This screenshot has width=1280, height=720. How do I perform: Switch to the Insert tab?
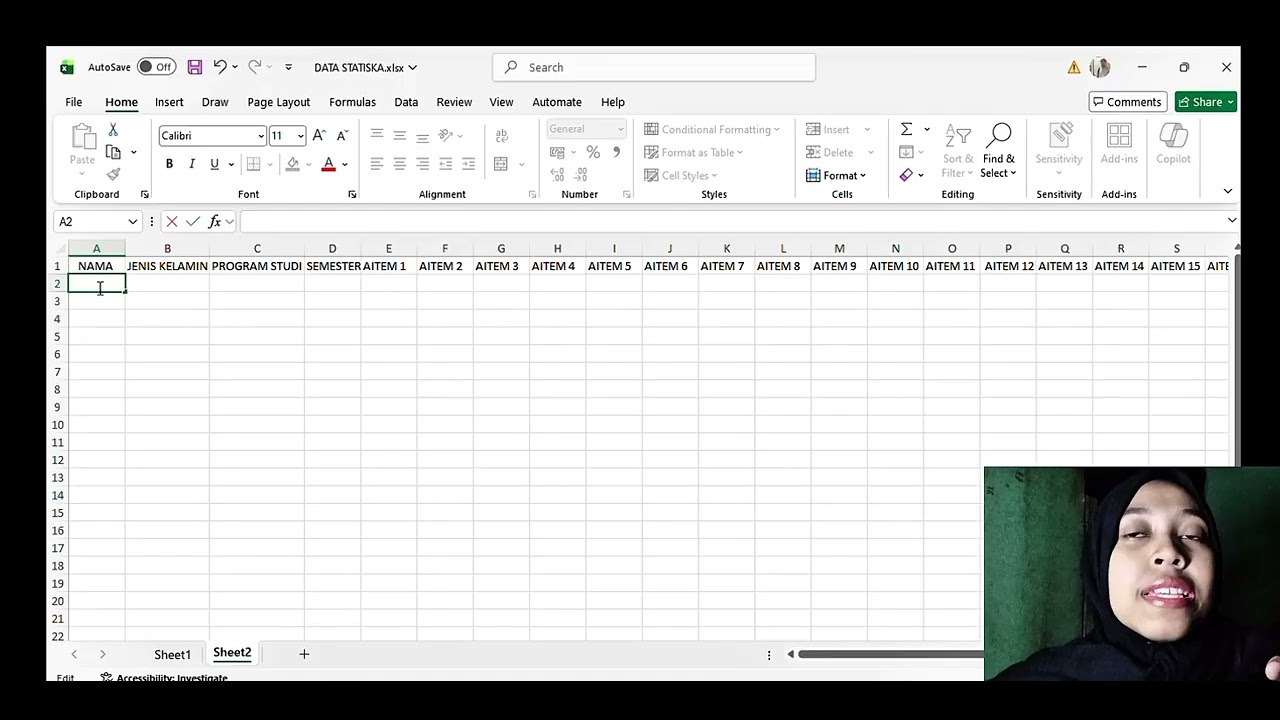169,102
